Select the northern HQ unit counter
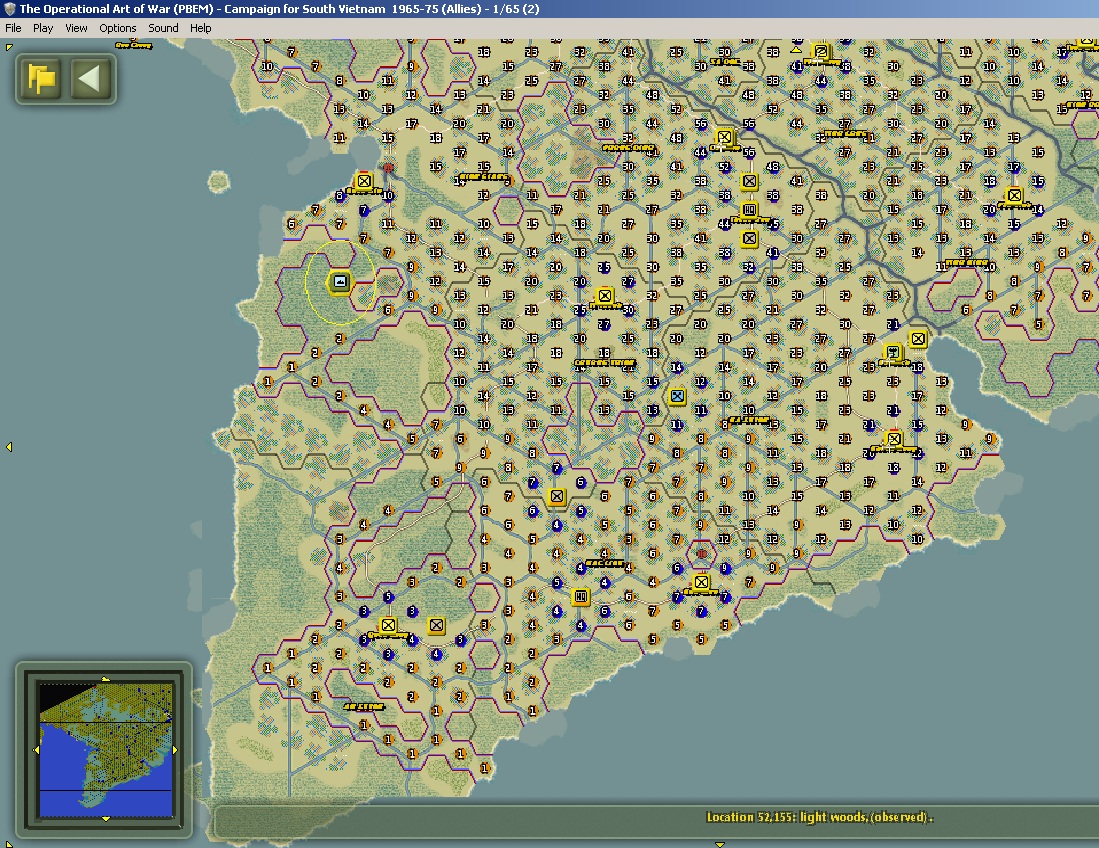The height and width of the screenshot is (848, 1099). point(749,210)
